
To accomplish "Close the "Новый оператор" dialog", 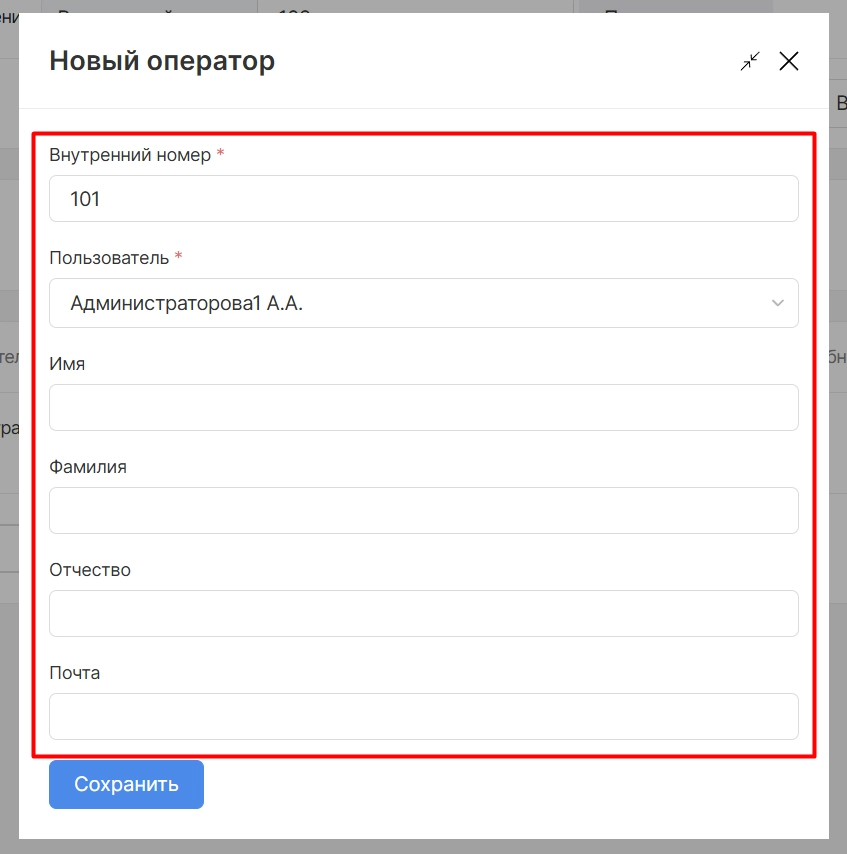I will 789,61.
